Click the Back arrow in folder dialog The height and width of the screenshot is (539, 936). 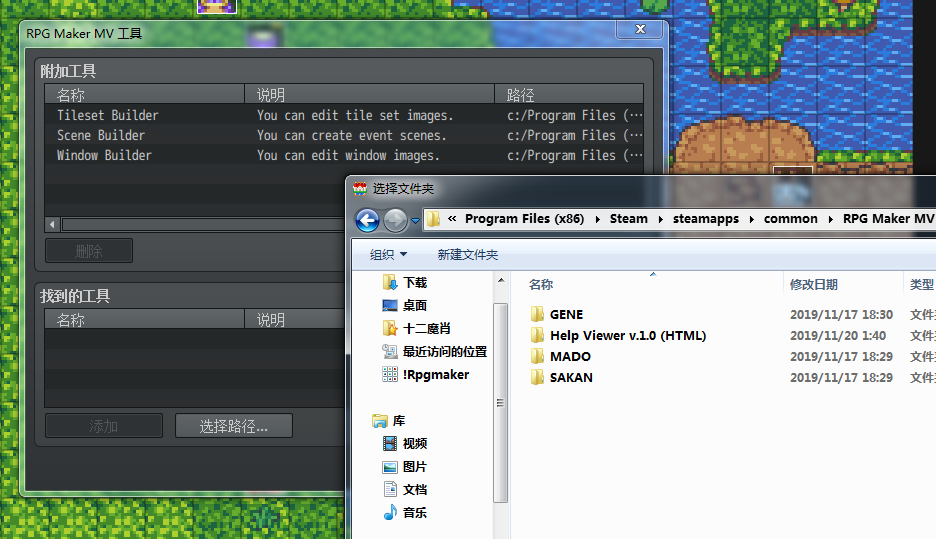[x=367, y=220]
